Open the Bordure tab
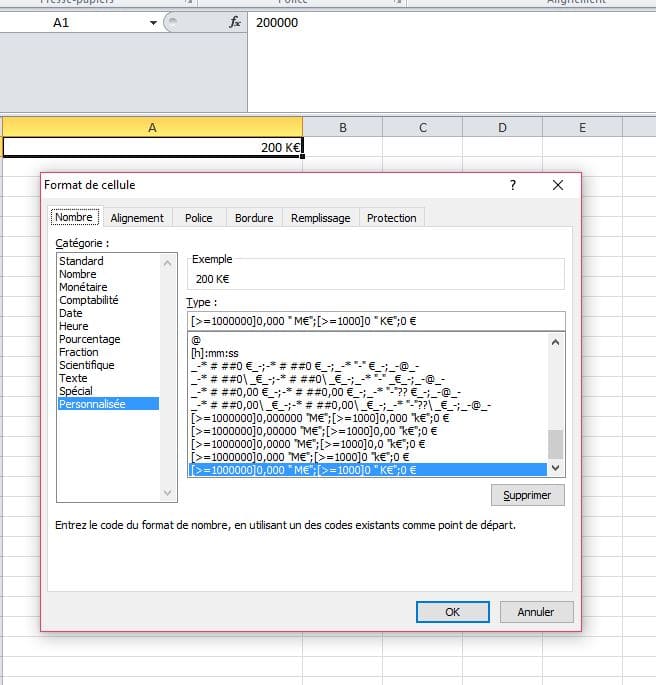Screen dimensions: 656x685 click(x=254, y=218)
